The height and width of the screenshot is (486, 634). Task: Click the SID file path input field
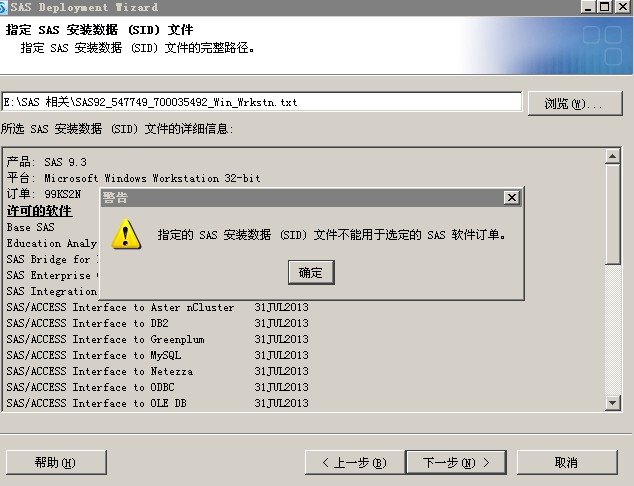tap(261, 102)
